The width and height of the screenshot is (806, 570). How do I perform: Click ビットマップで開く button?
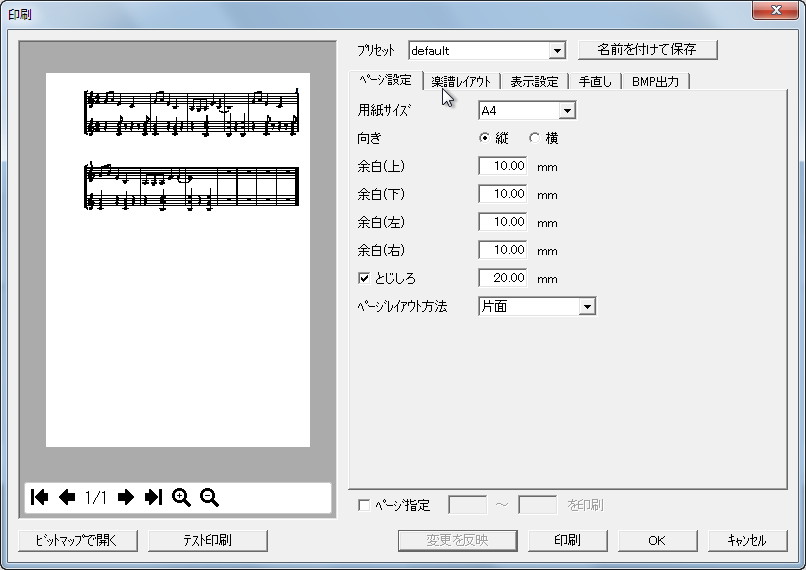(78, 540)
